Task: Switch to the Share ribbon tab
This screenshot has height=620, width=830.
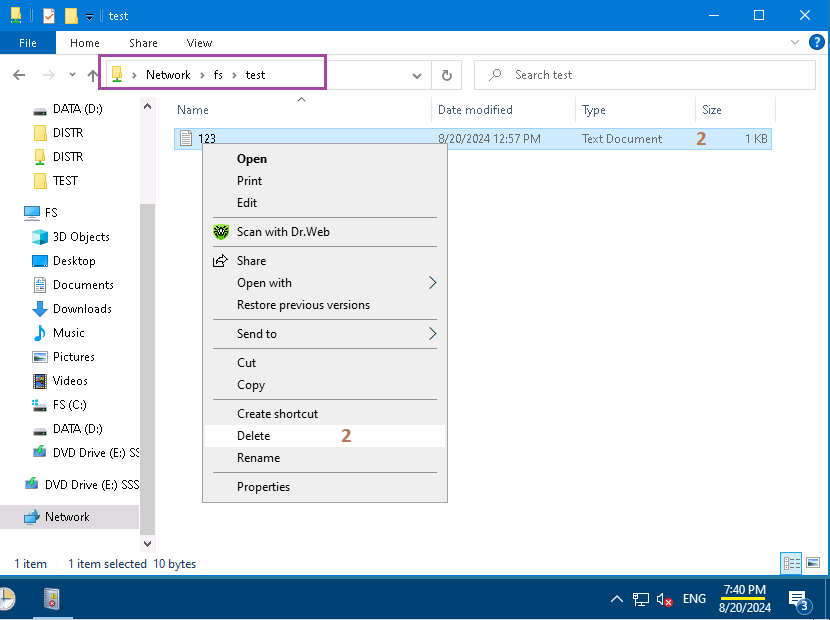Action: coord(143,43)
